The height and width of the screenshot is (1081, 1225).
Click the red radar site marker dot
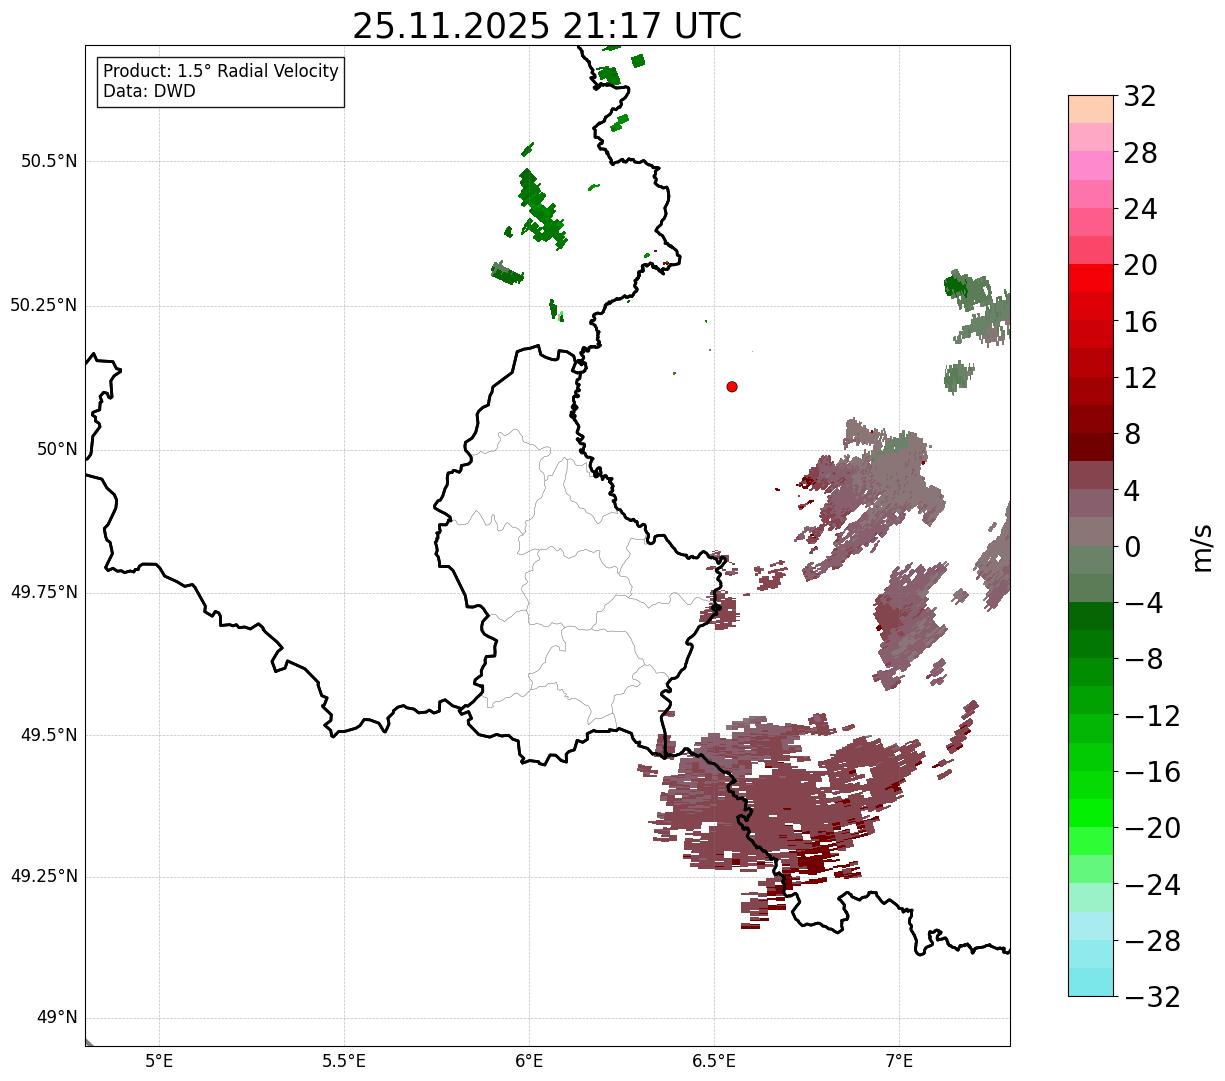click(x=732, y=386)
